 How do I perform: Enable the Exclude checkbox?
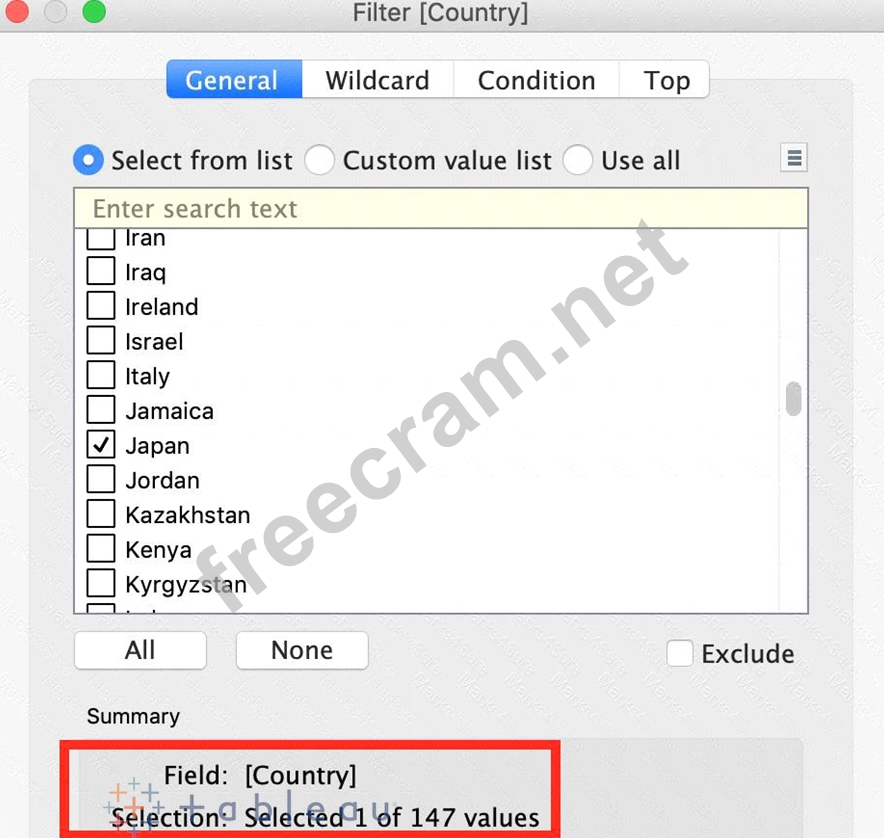tap(680, 653)
